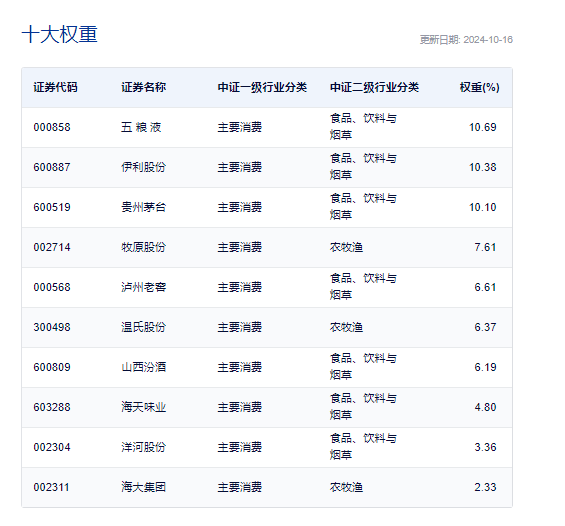565x526 pixels.
Task: Click the update date 2024-10-16 text
Action: click(x=466, y=40)
